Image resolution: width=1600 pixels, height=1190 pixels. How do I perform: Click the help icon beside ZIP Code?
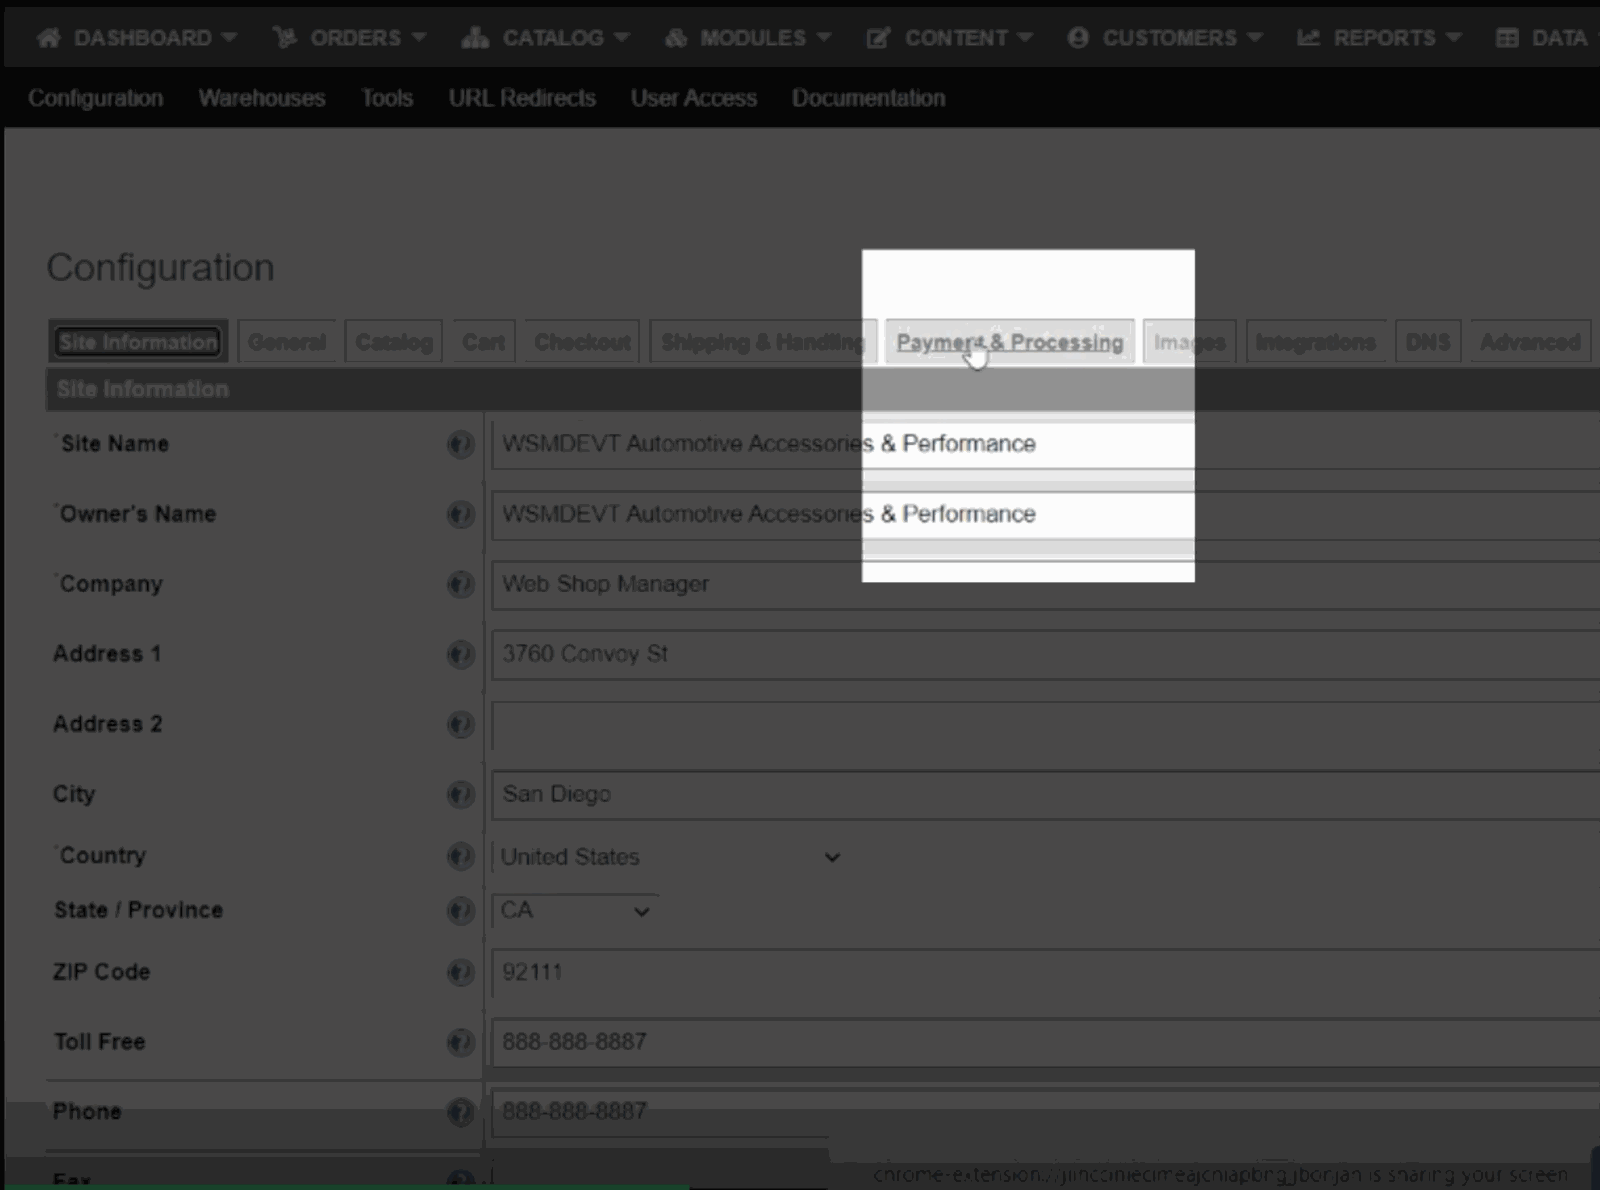[460, 972]
